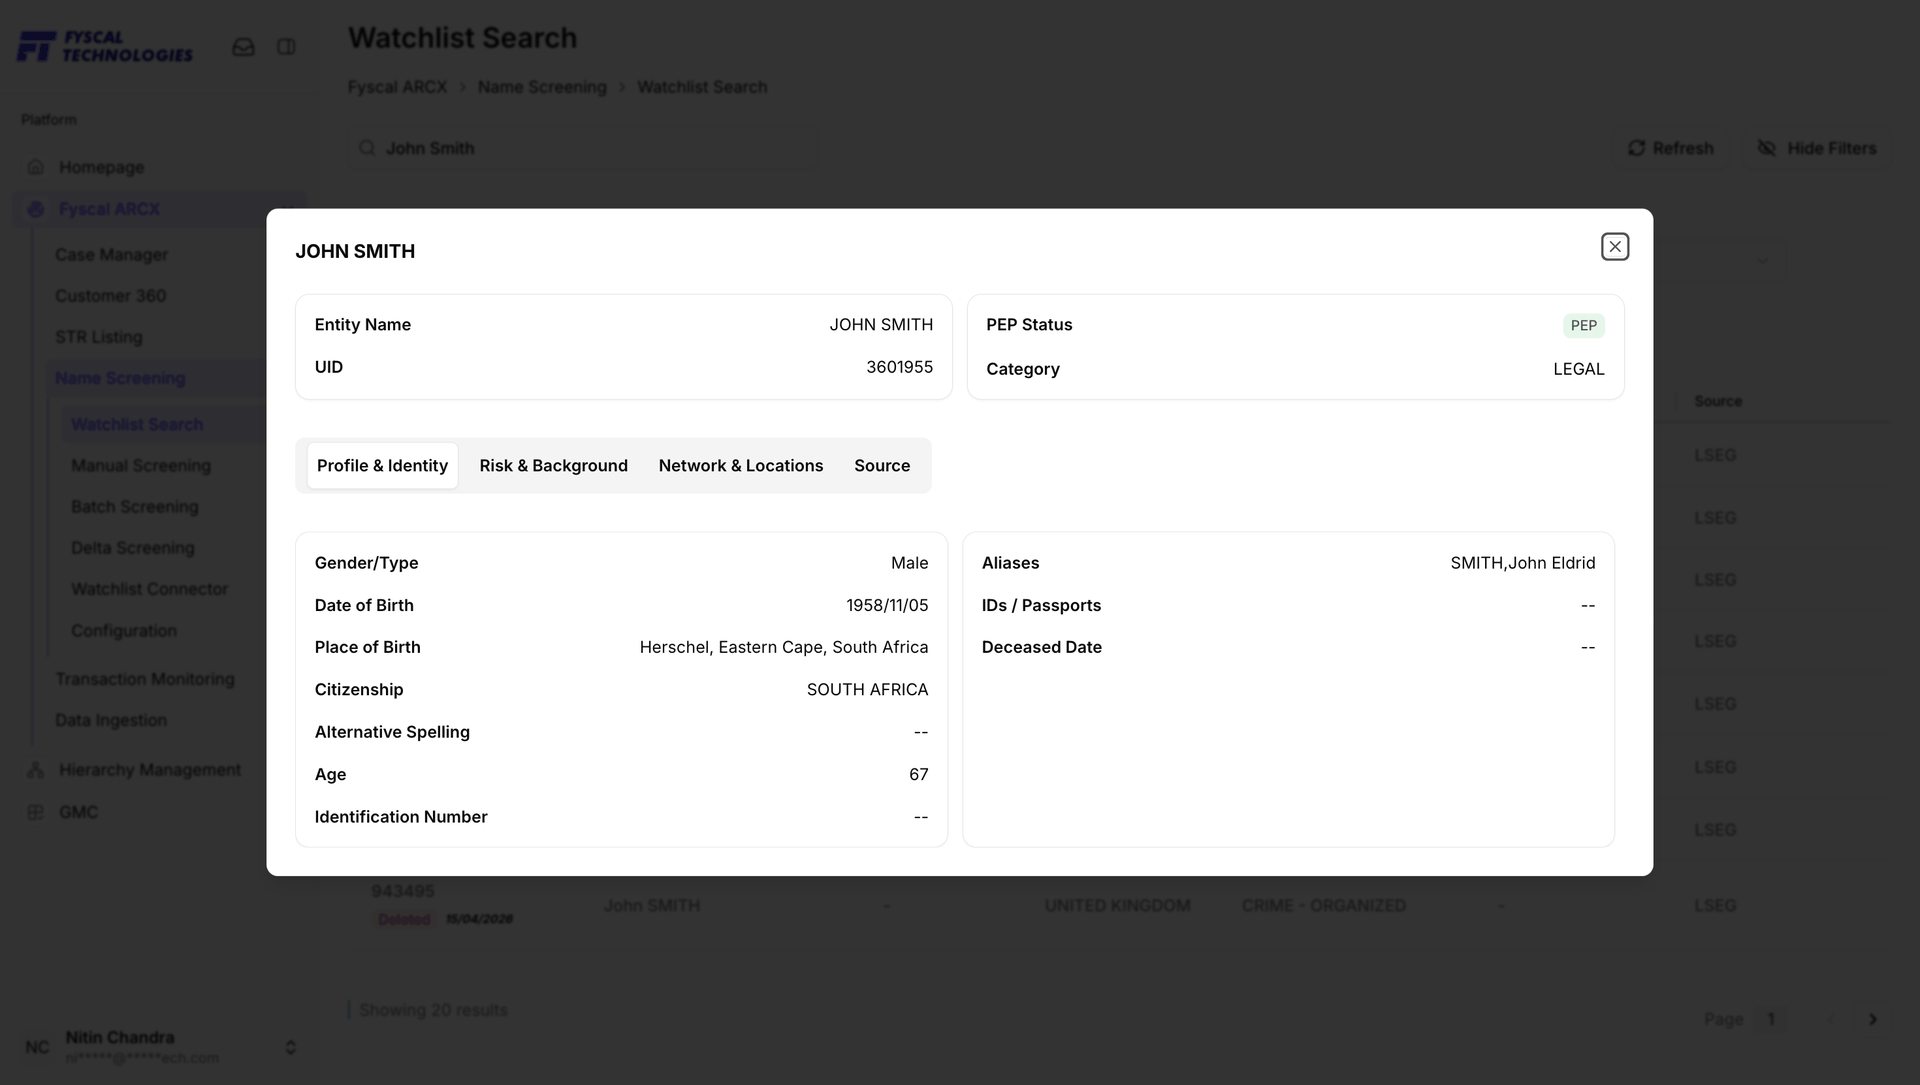The image size is (1920, 1085).
Task: Click the Fyscal Technologies logo
Action: tap(105, 46)
